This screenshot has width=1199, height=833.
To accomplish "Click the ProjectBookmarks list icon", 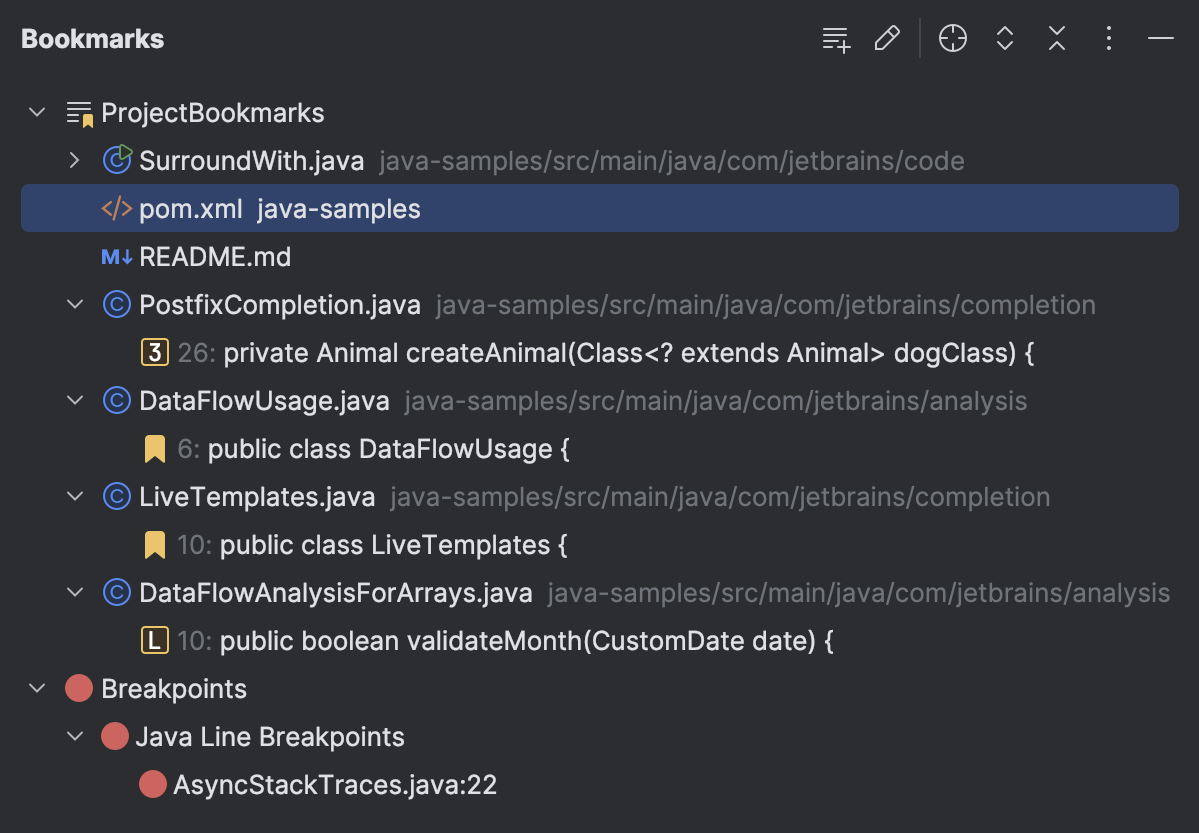I will 78,112.
